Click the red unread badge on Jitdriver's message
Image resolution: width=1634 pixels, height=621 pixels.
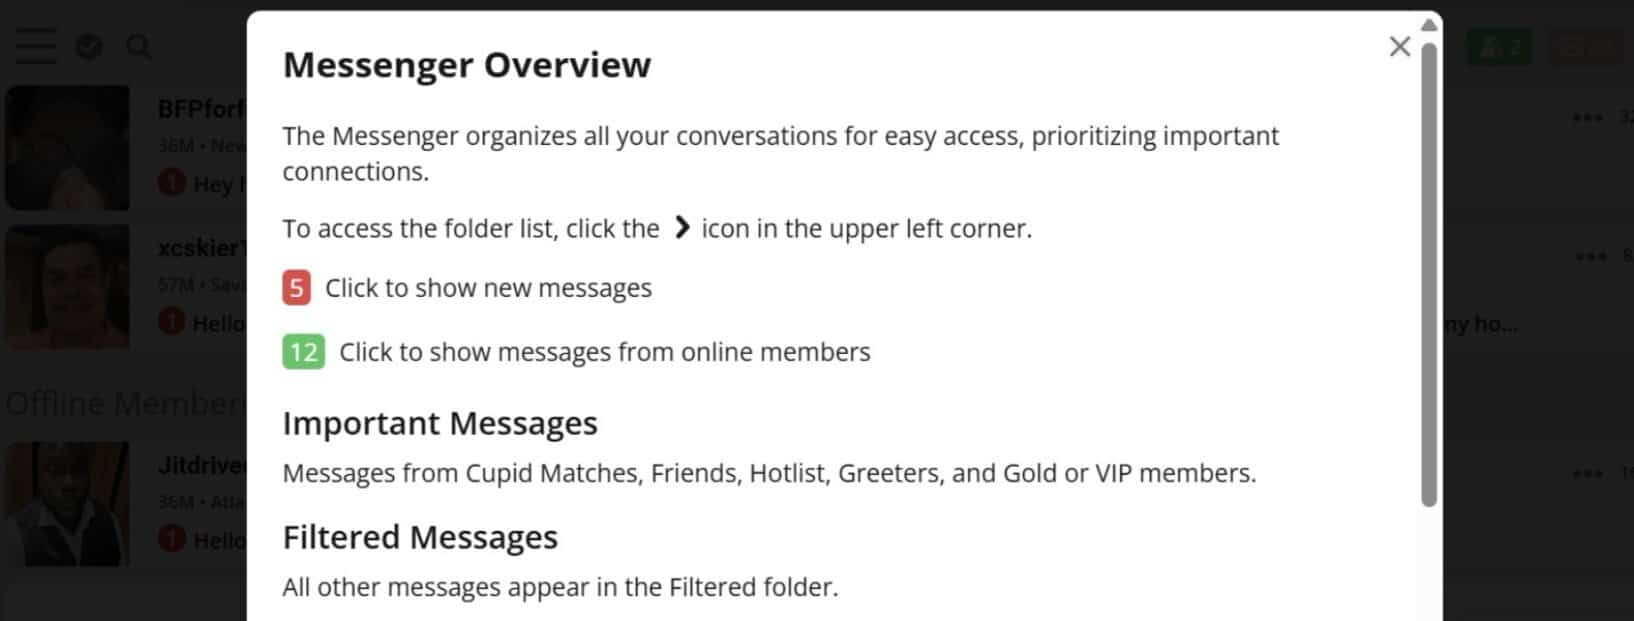point(172,539)
